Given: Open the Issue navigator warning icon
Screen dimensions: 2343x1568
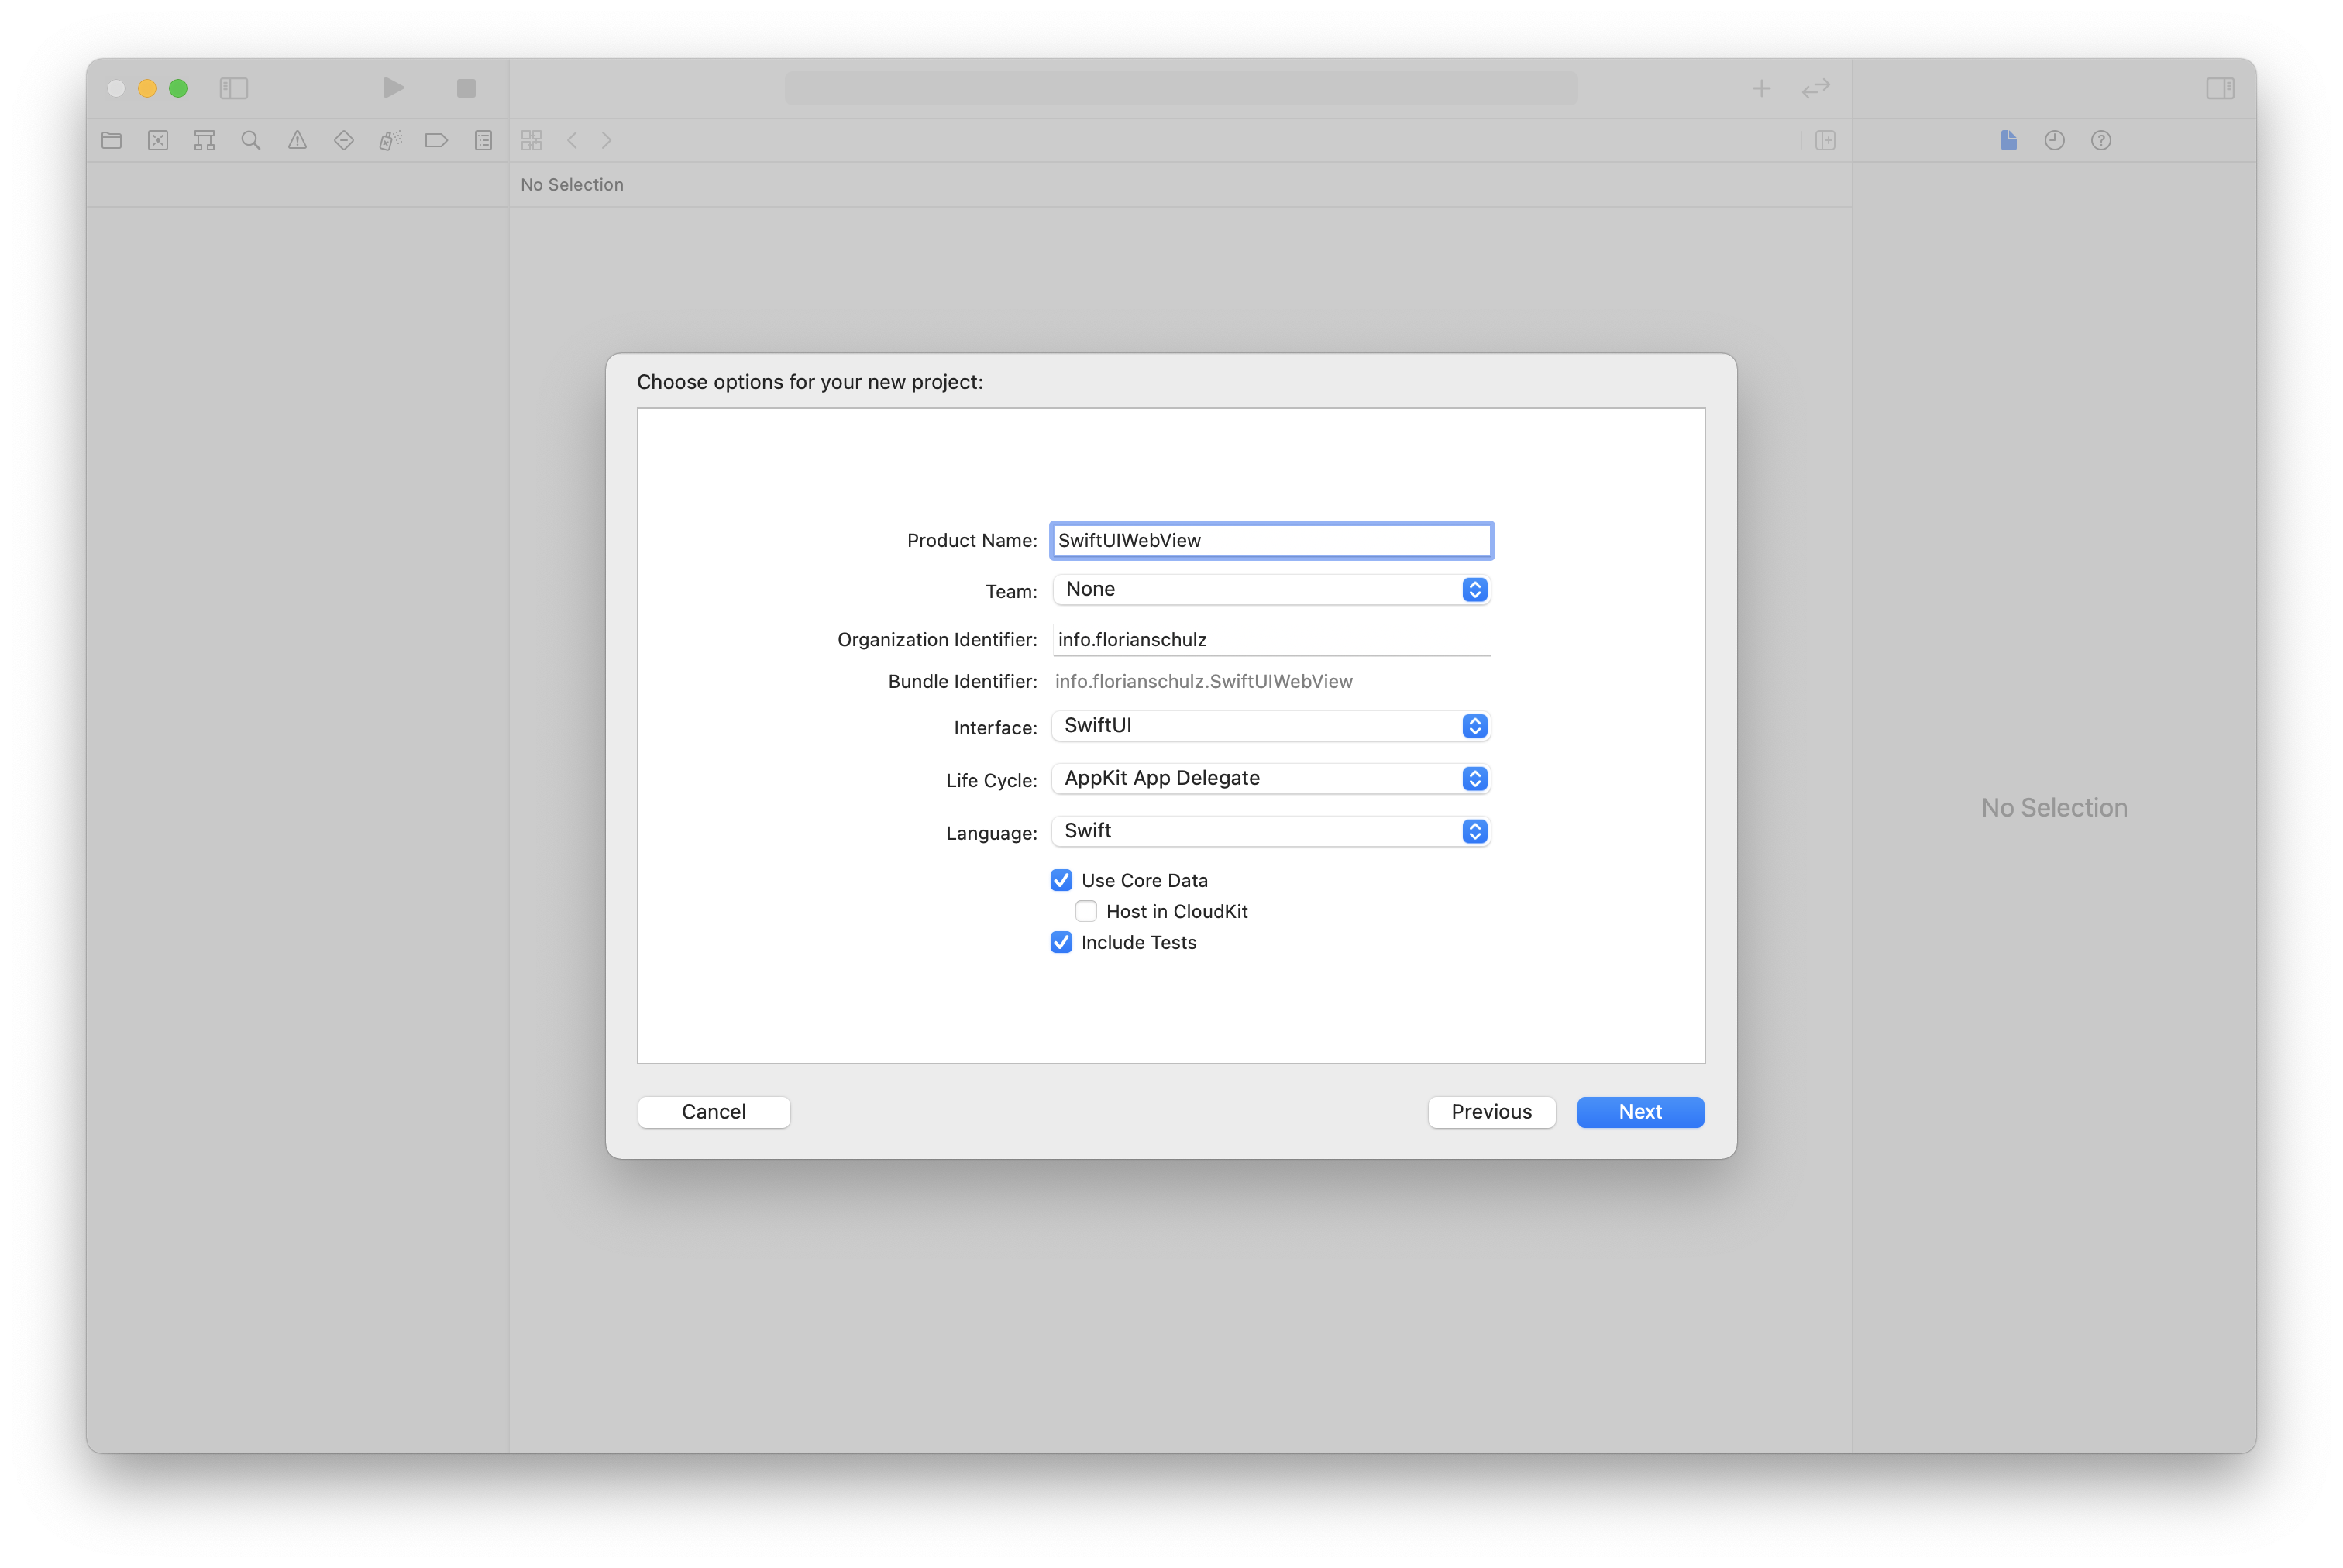Looking at the screenshot, I should pyautogui.click(x=297, y=140).
